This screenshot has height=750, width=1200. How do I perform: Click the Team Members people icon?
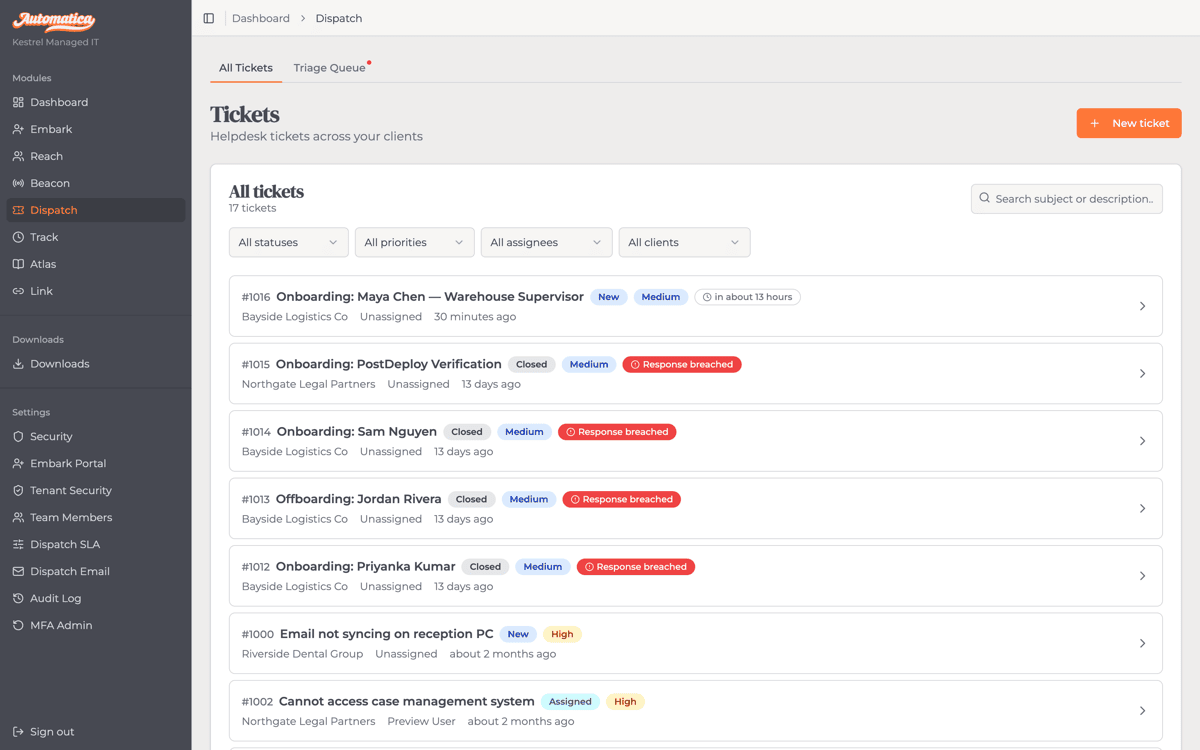pyautogui.click(x=18, y=518)
